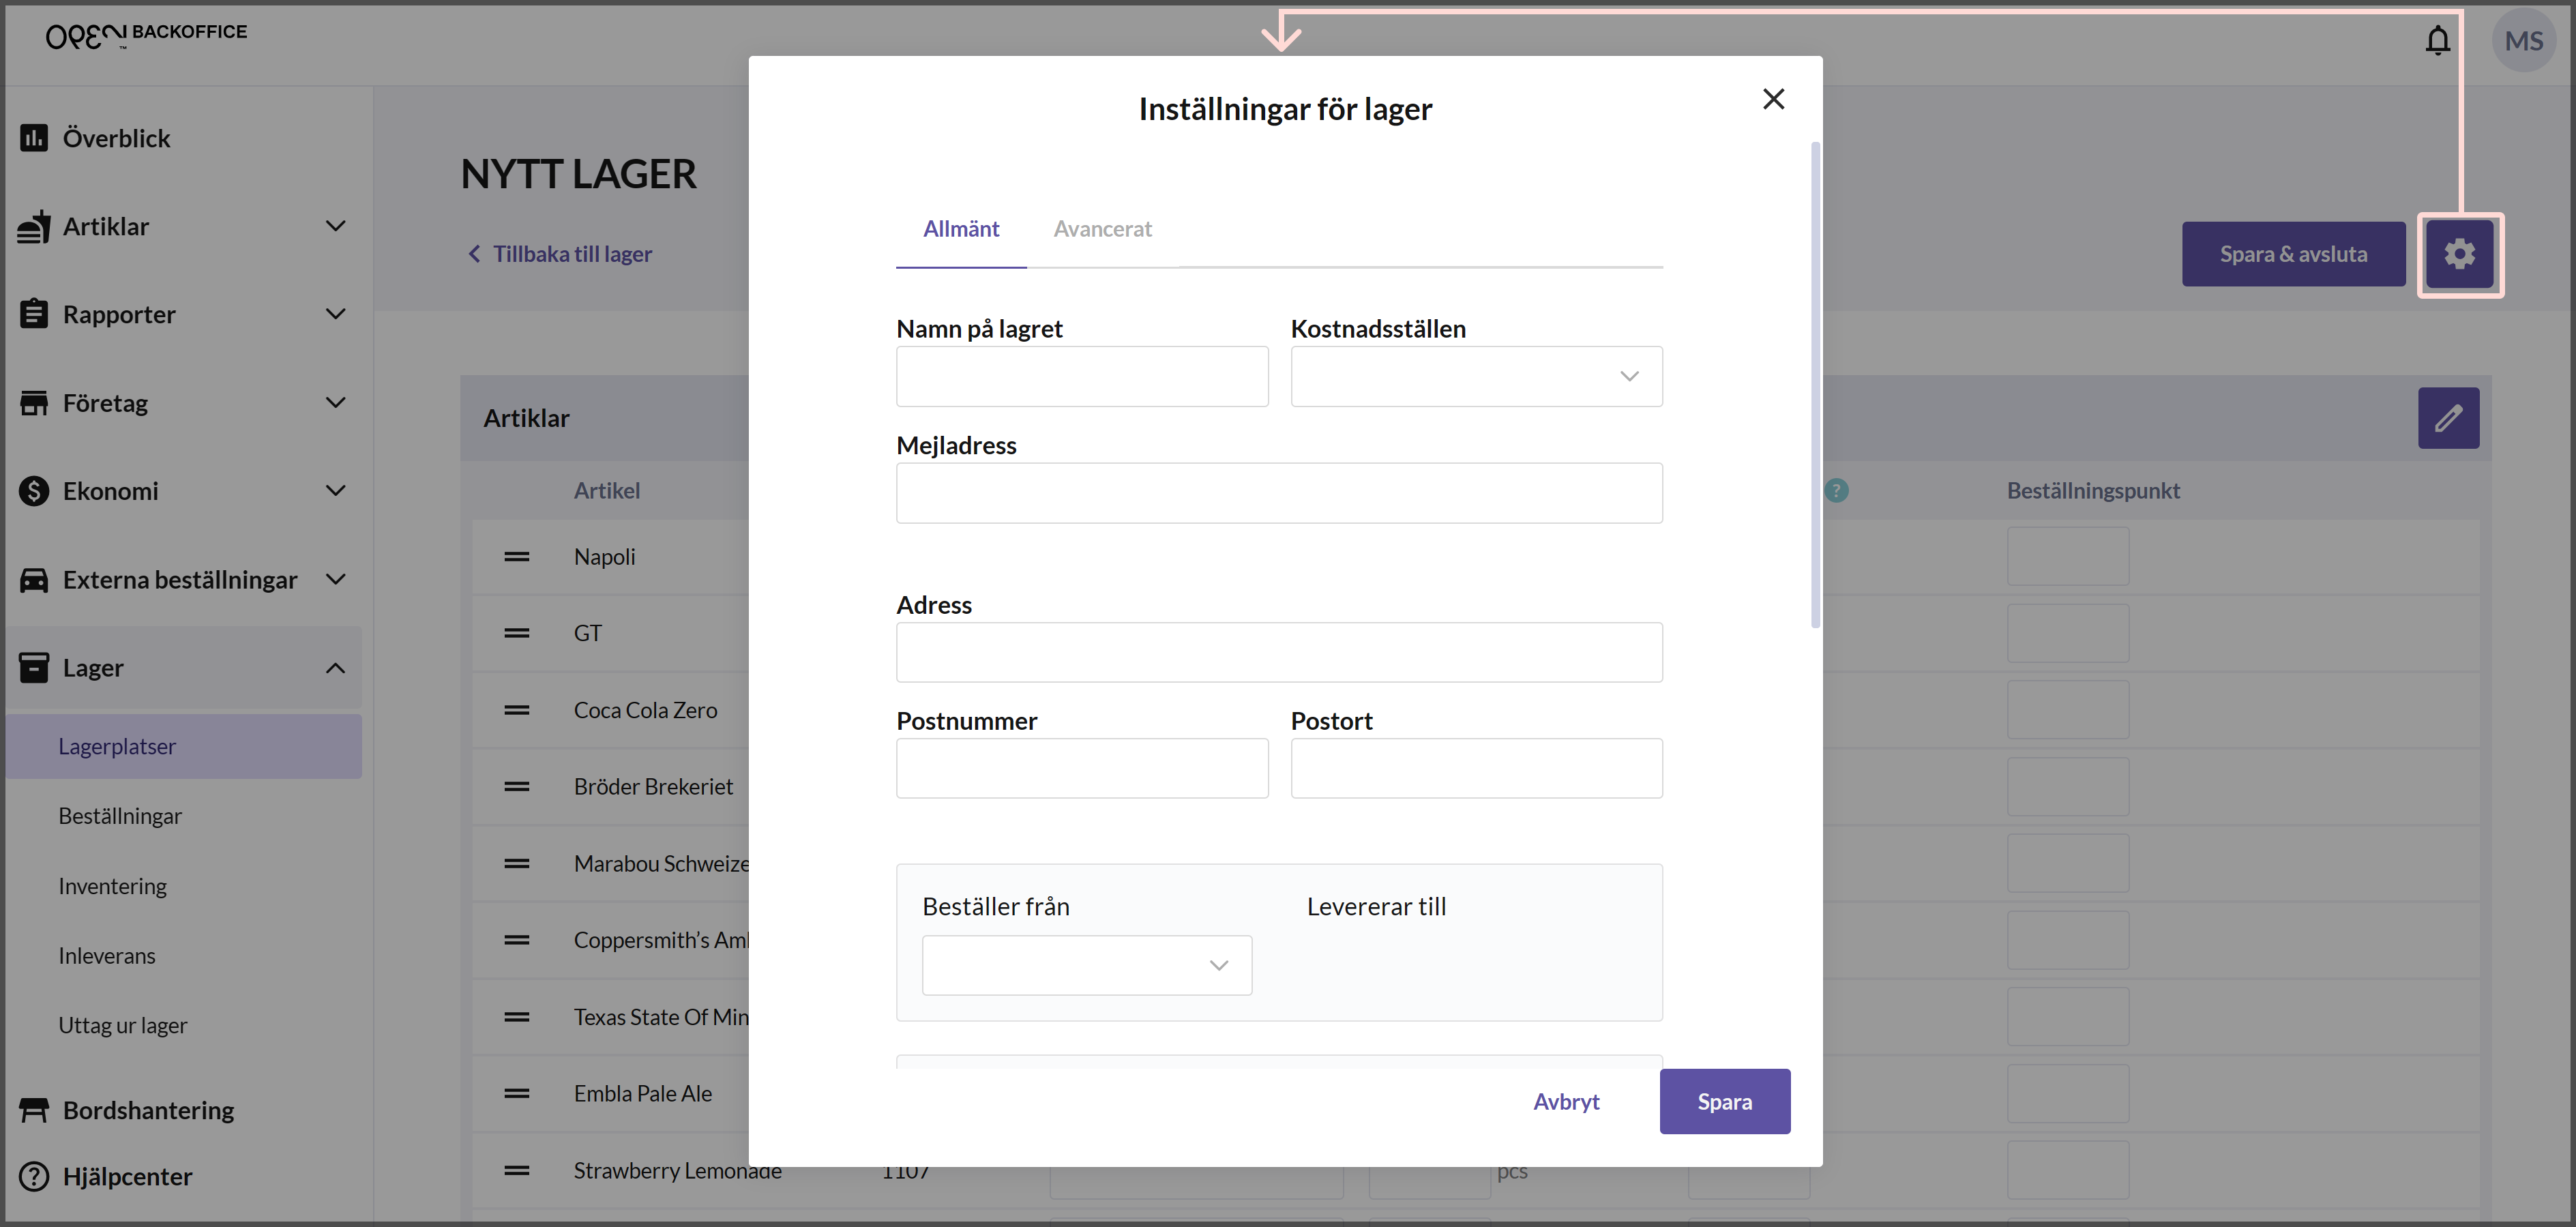Switch to the Allmänt tab
This screenshot has width=2576, height=1227.
click(x=961, y=229)
